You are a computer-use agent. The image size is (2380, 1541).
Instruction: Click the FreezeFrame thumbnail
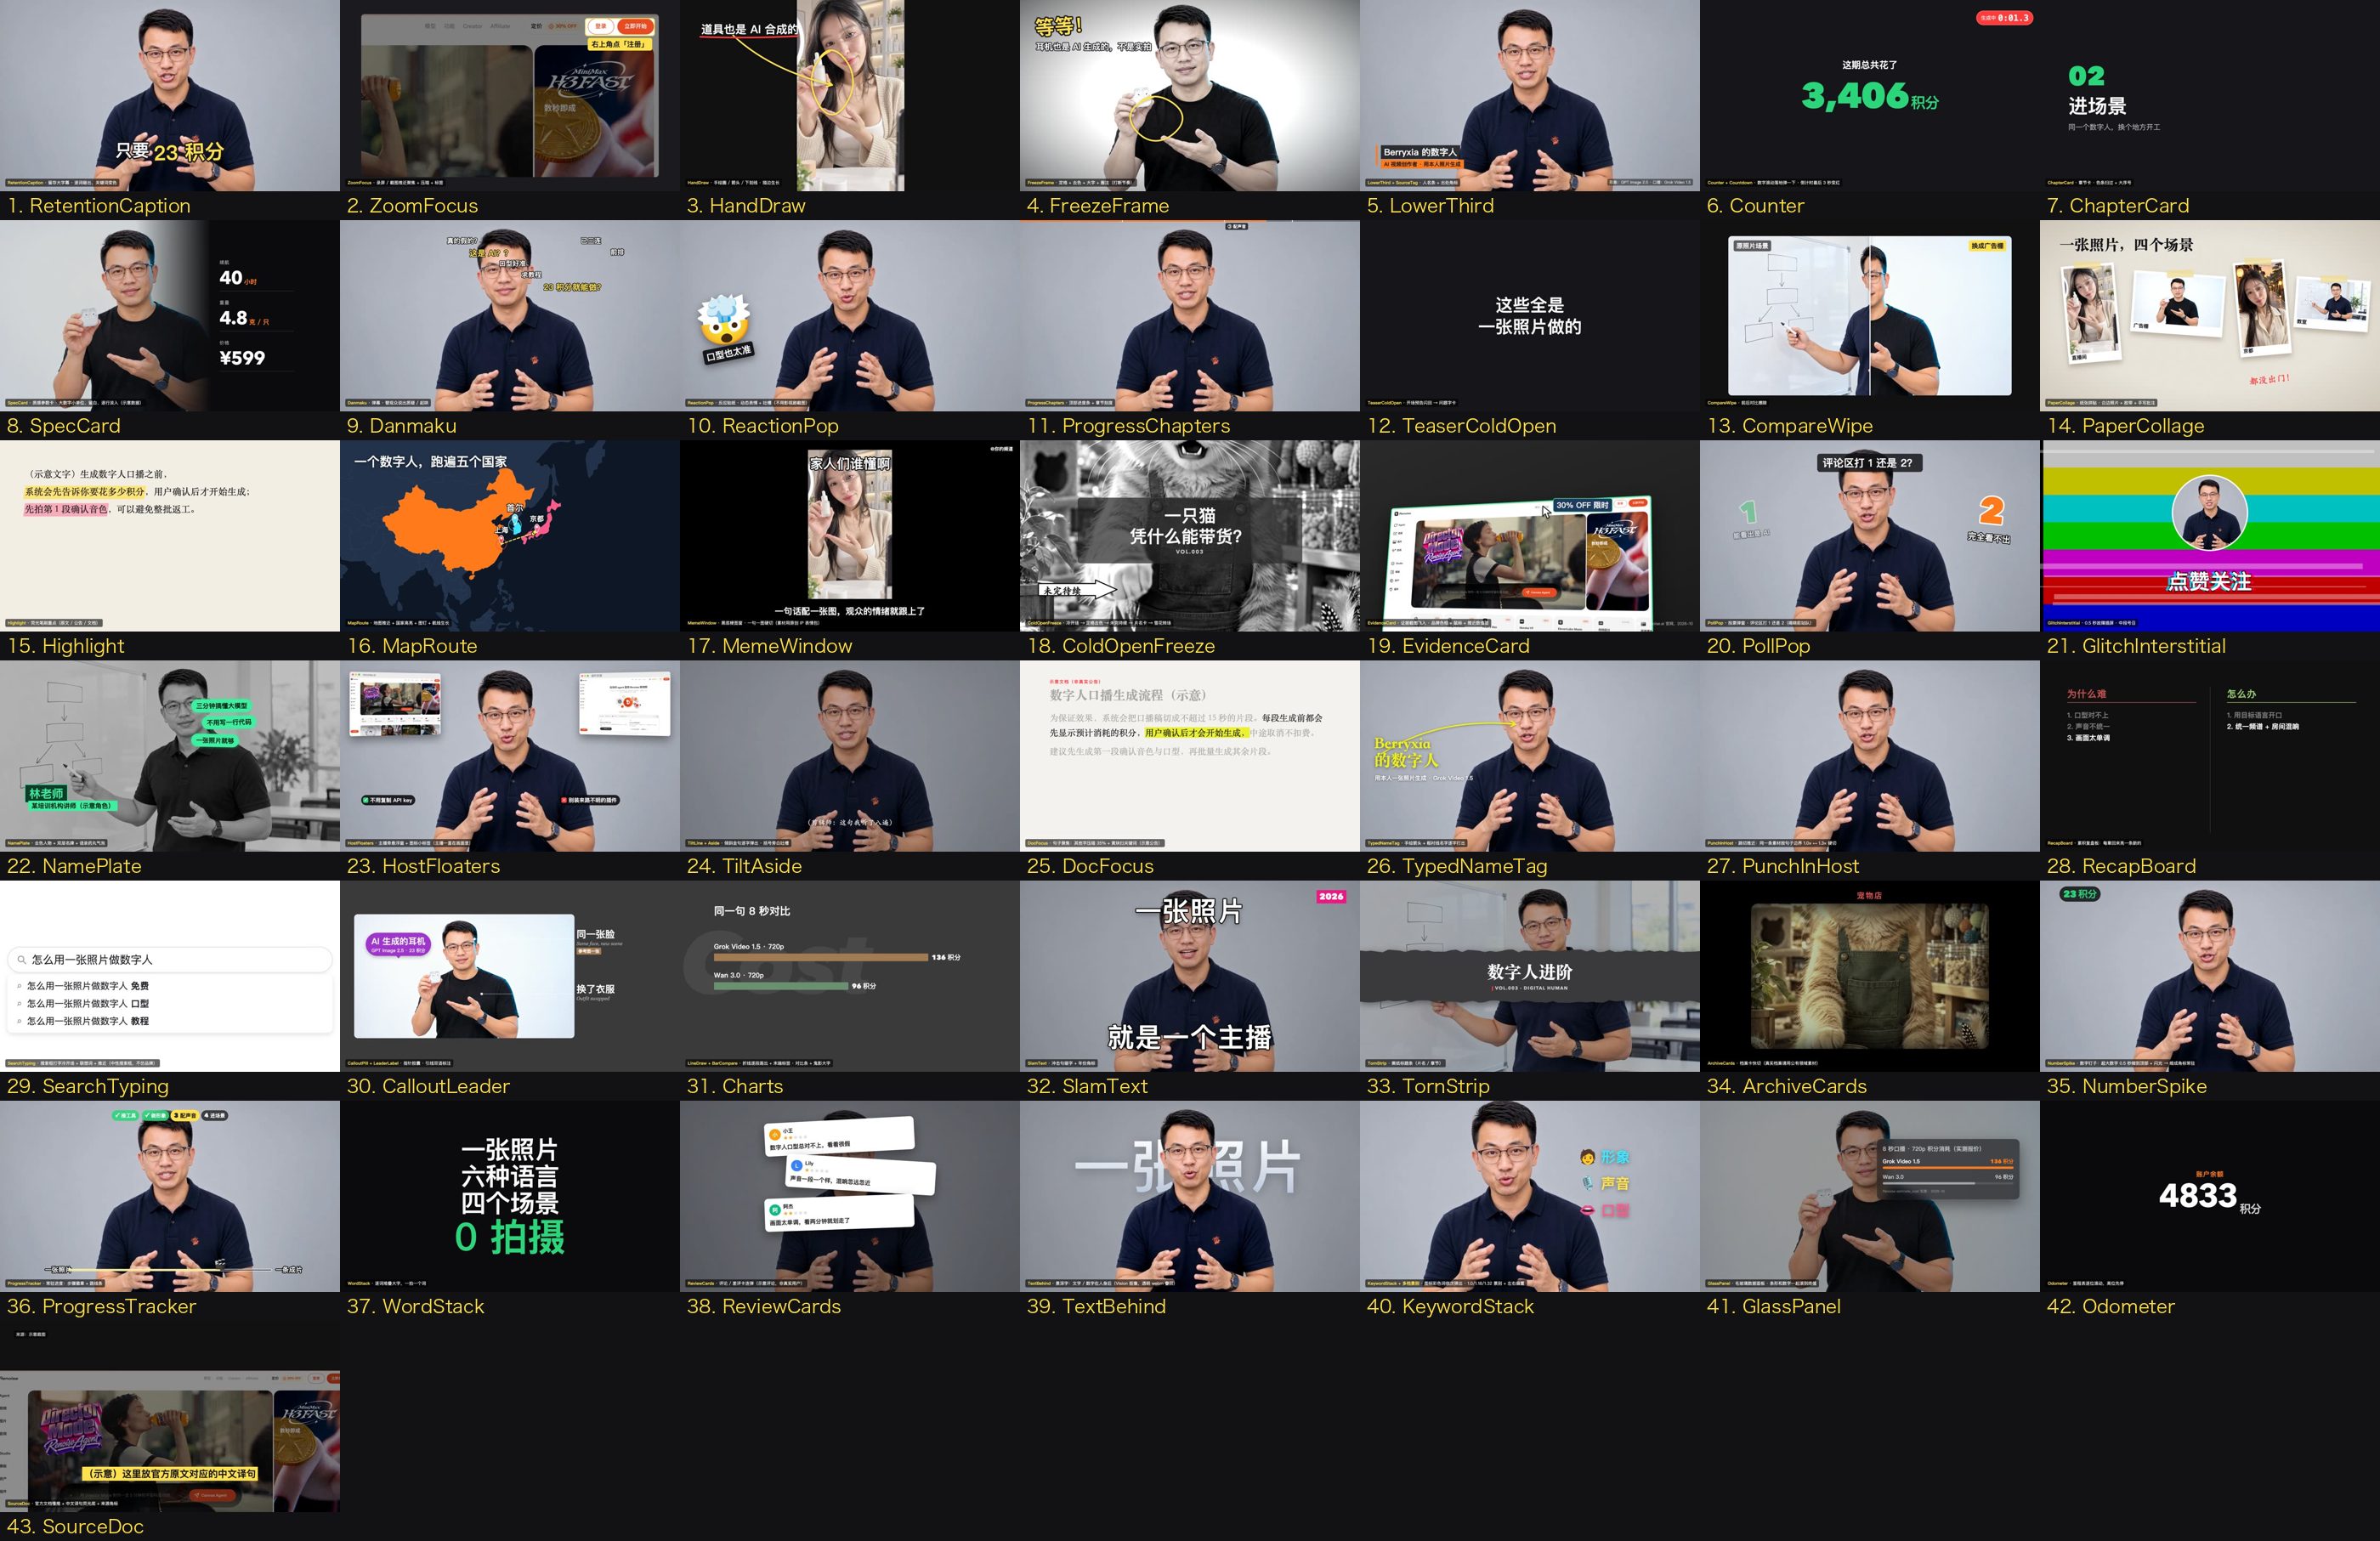pos(1190,95)
